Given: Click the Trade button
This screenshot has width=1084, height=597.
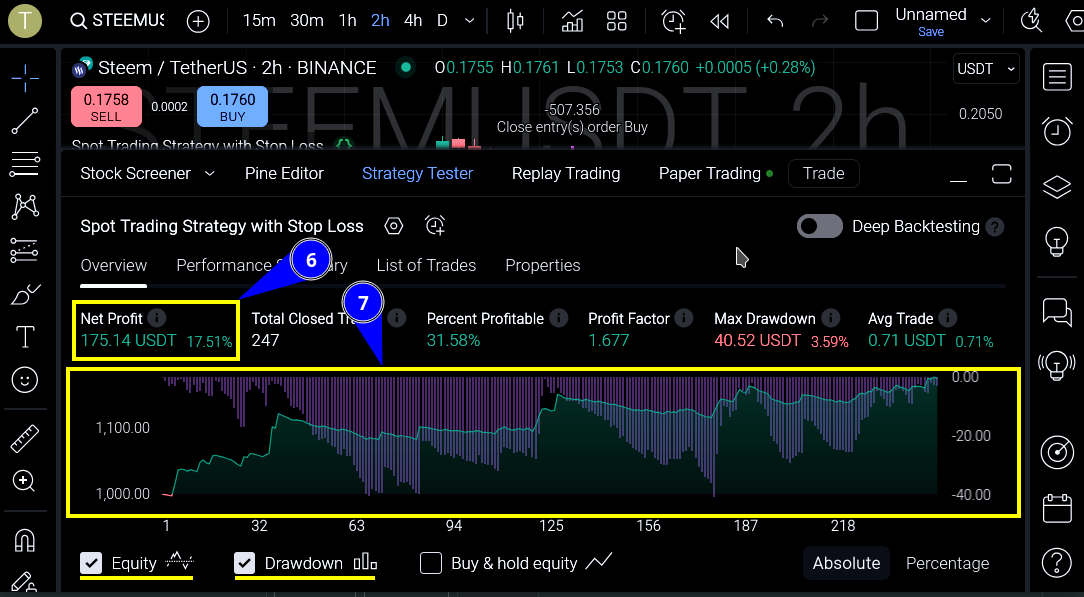Looking at the screenshot, I should click(x=823, y=173).
